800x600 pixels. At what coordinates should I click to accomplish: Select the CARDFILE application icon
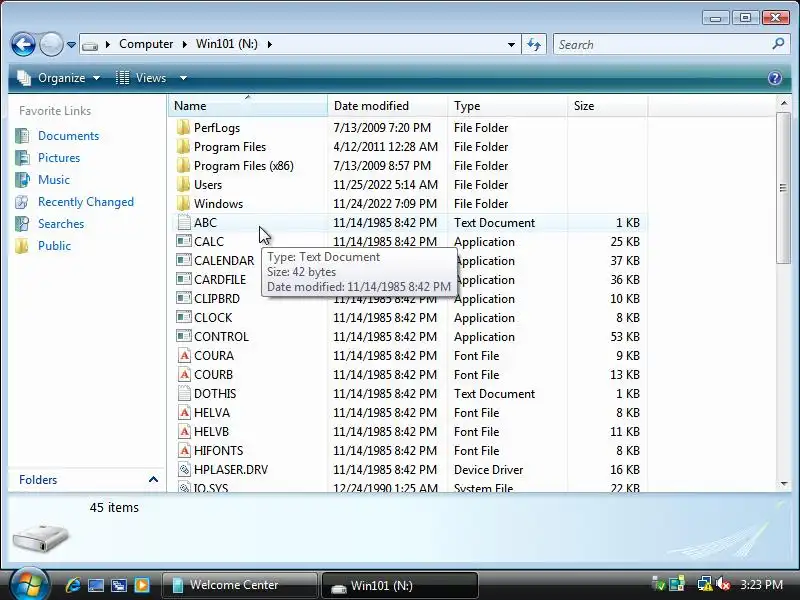pyautogui.click(x=184, y=280)
